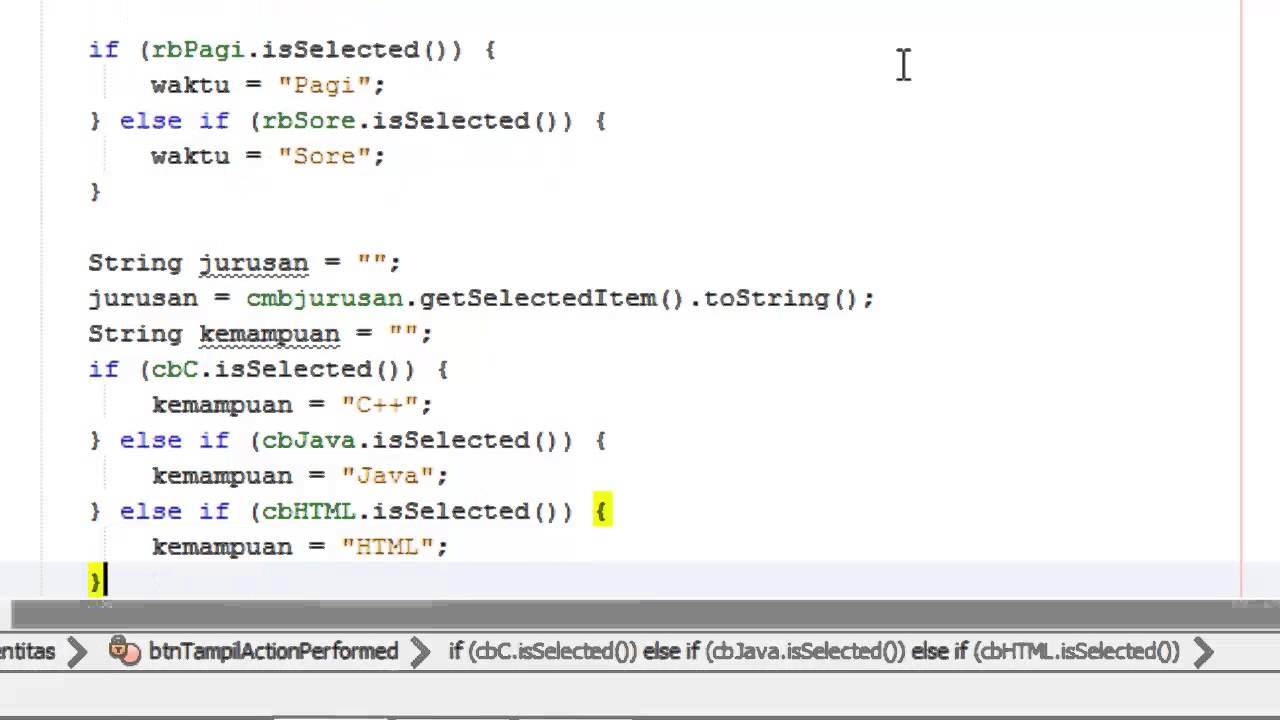This screenshot has width=1280, height=720.
Task: Click the btnTampilActionPerformed method icon in breadcrumb
Action: (x=125, y=651)
